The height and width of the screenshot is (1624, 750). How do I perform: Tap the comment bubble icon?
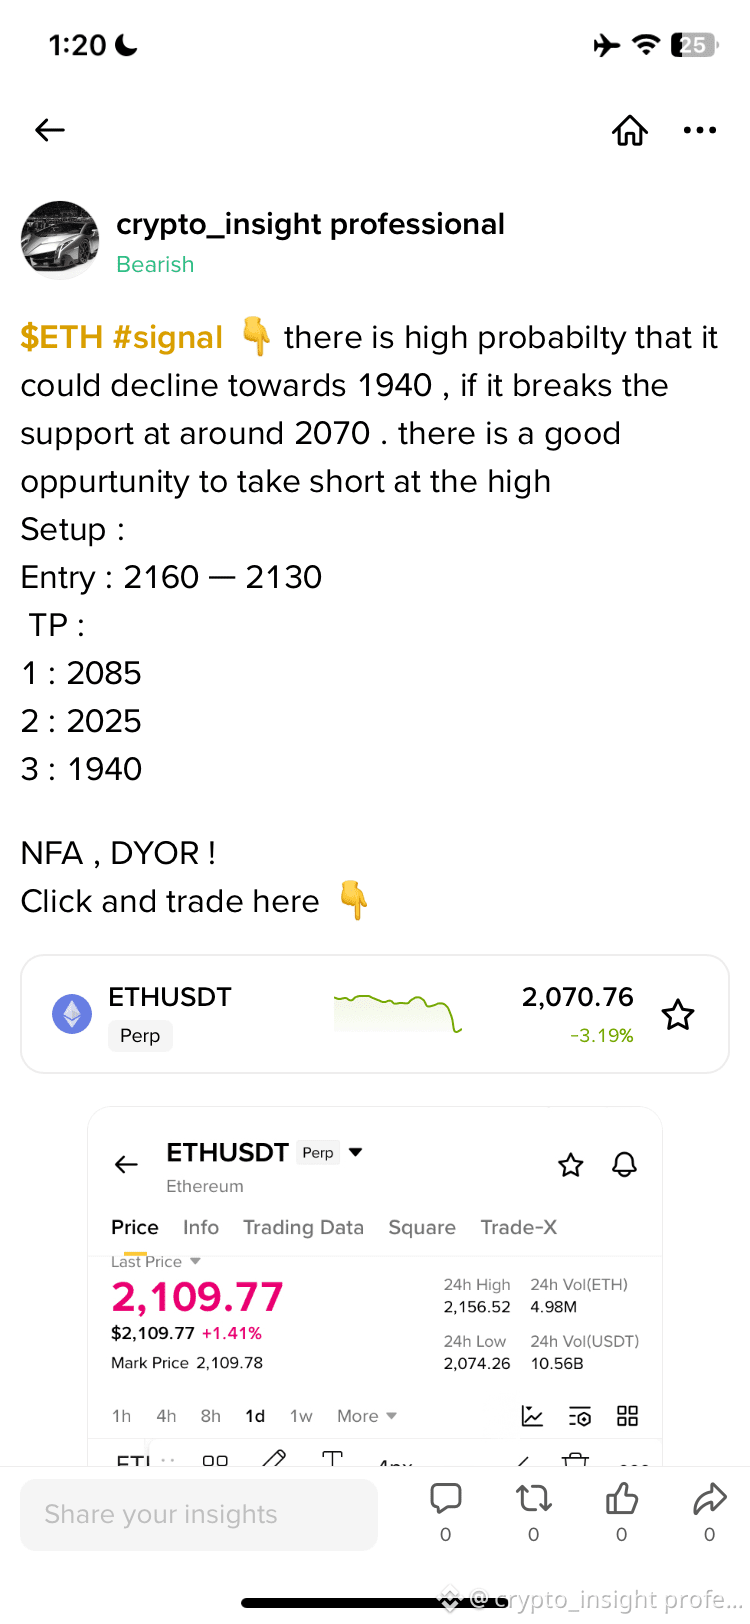click(x=446, y=1498)
